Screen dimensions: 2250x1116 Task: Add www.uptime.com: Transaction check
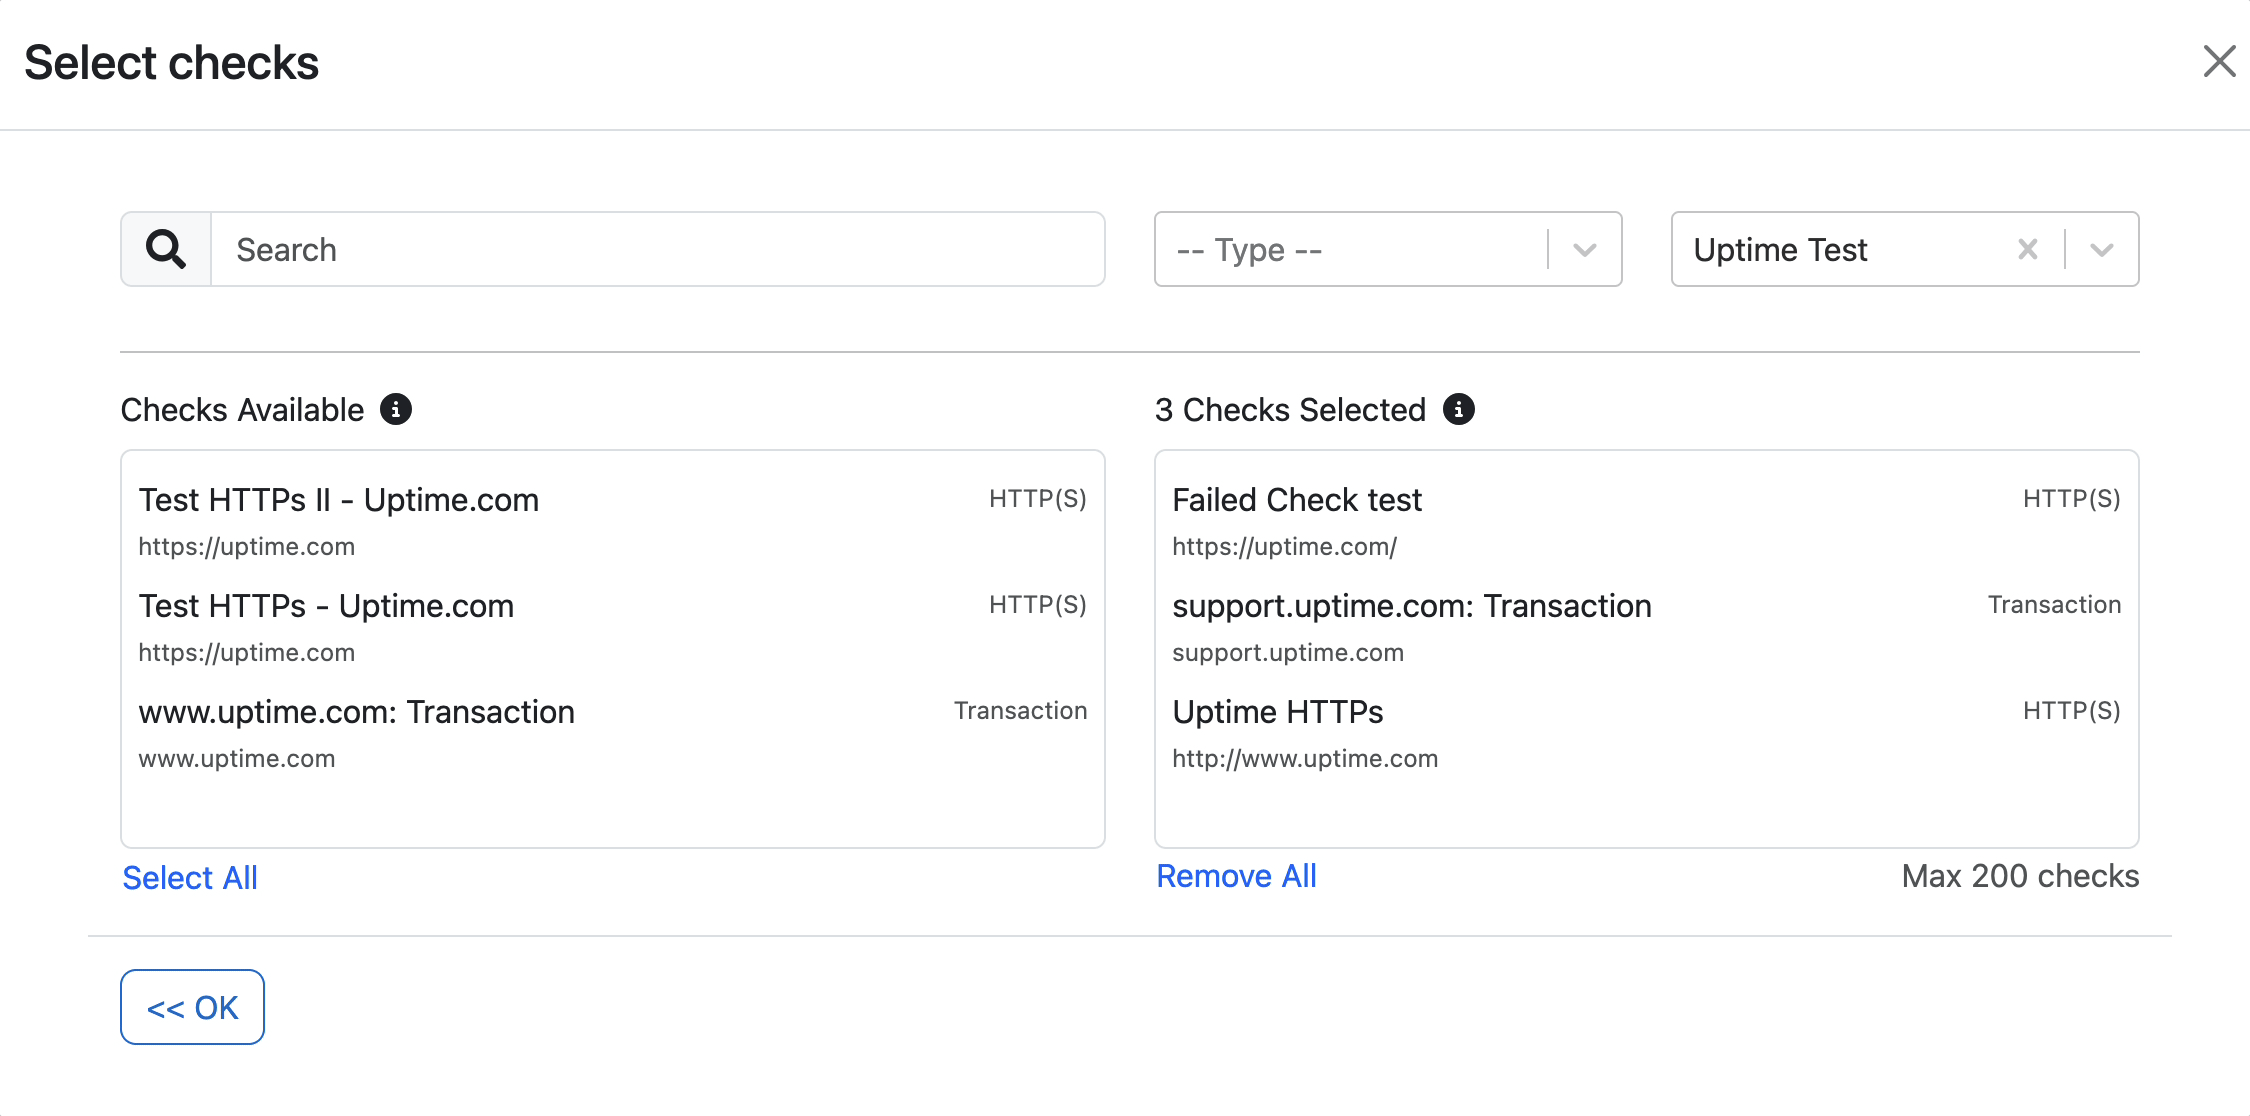pos(612,733)
